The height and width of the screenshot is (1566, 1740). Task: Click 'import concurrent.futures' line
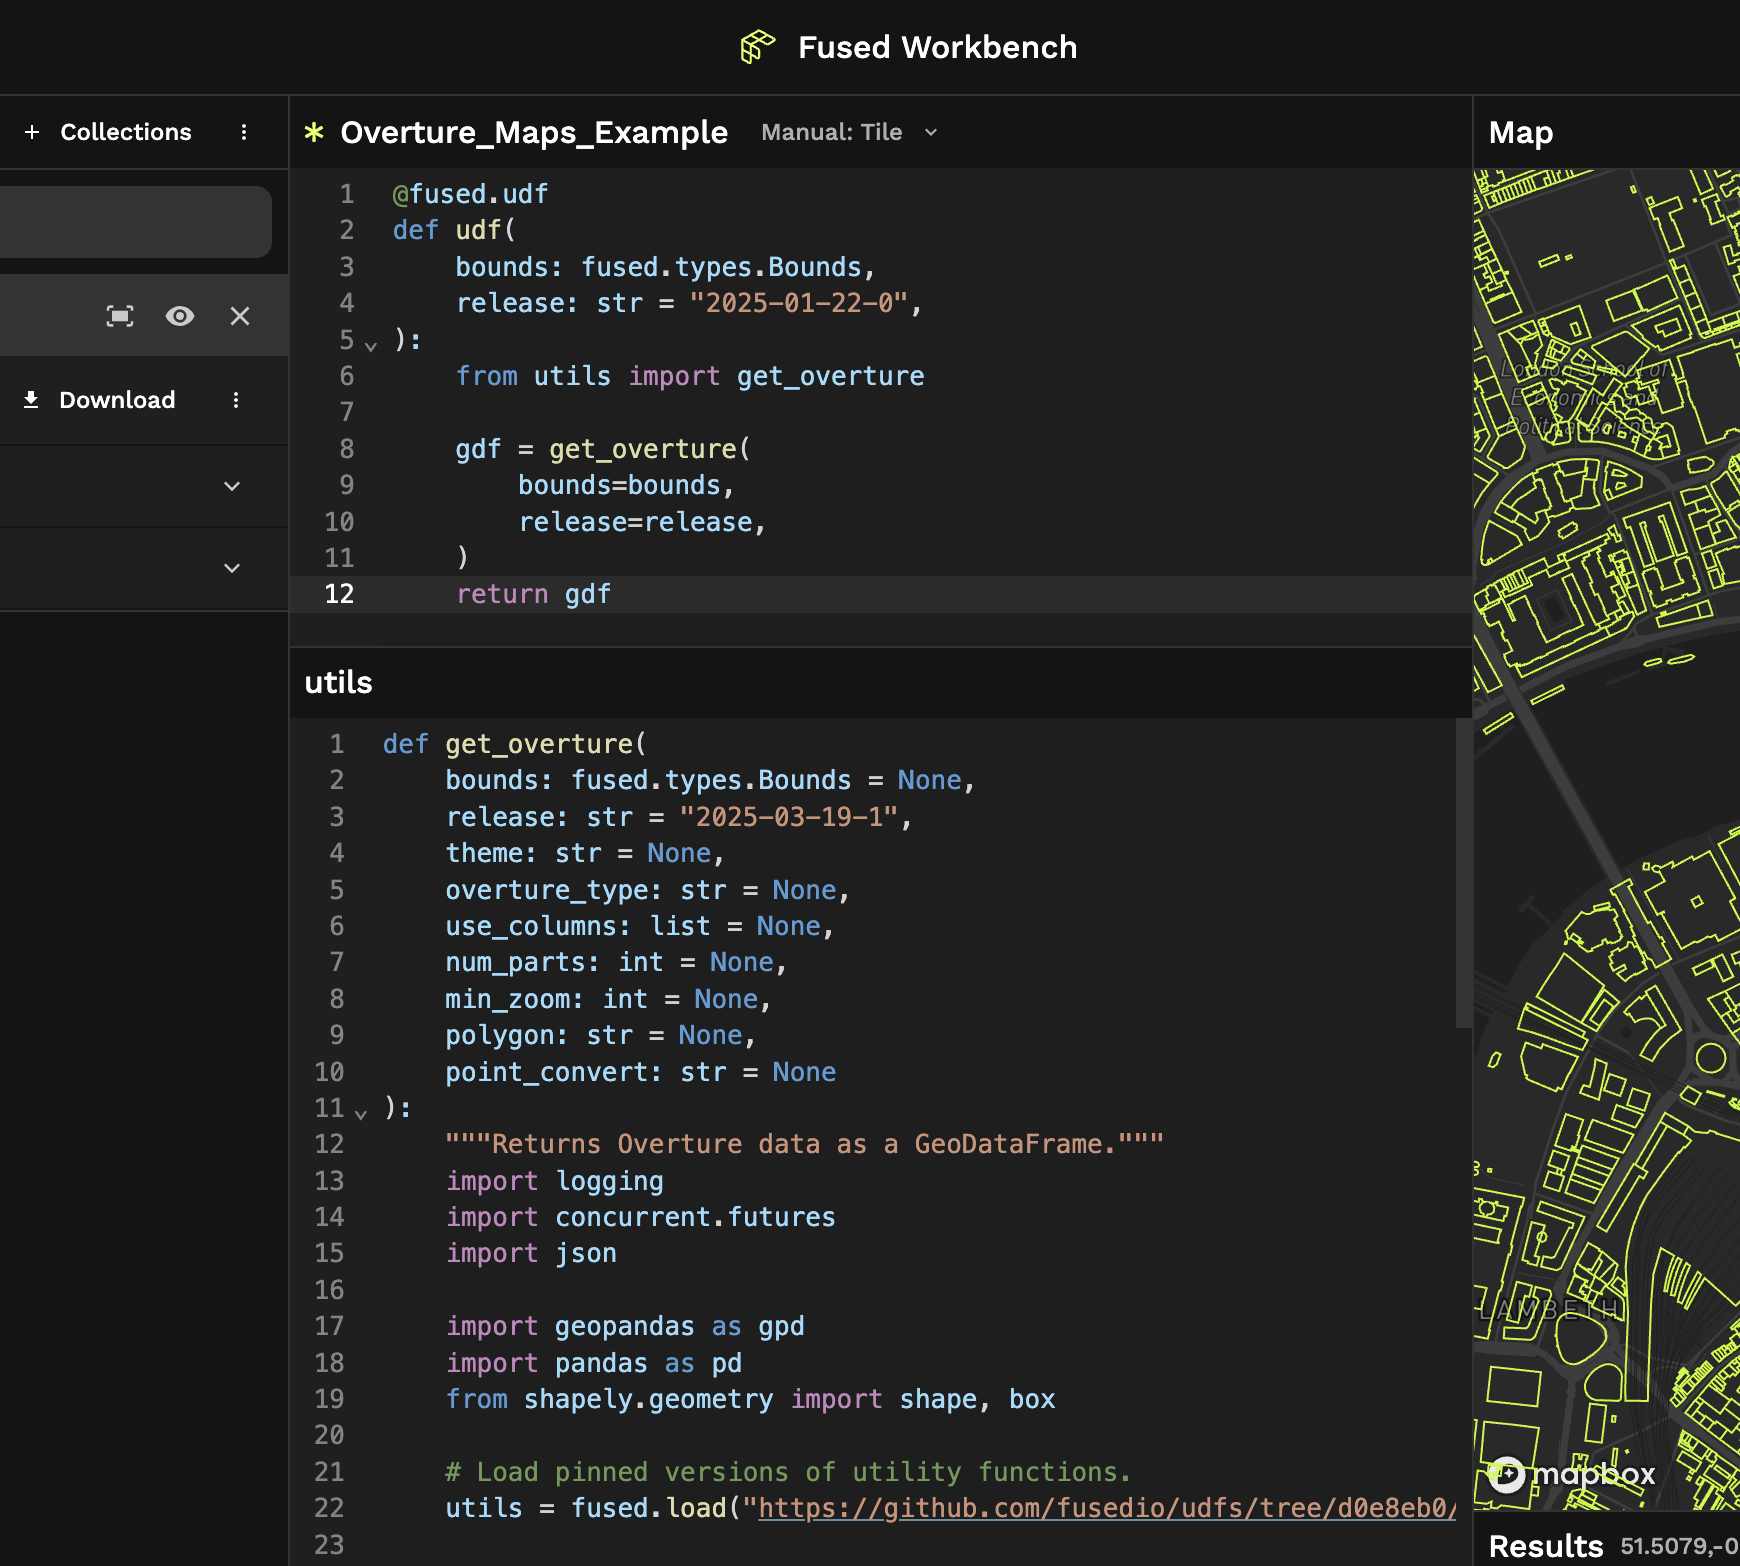pos(640,1217)
